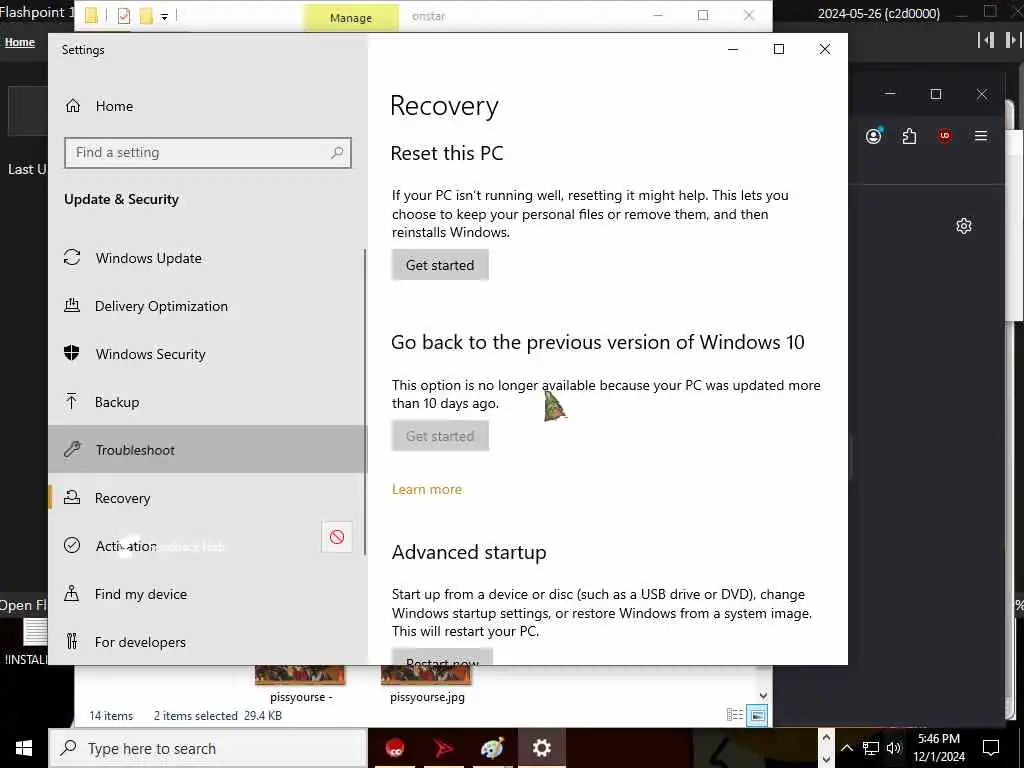
Task: Select Recovery in sidebar
Action: pyautogui.click(x=207, y=498)
